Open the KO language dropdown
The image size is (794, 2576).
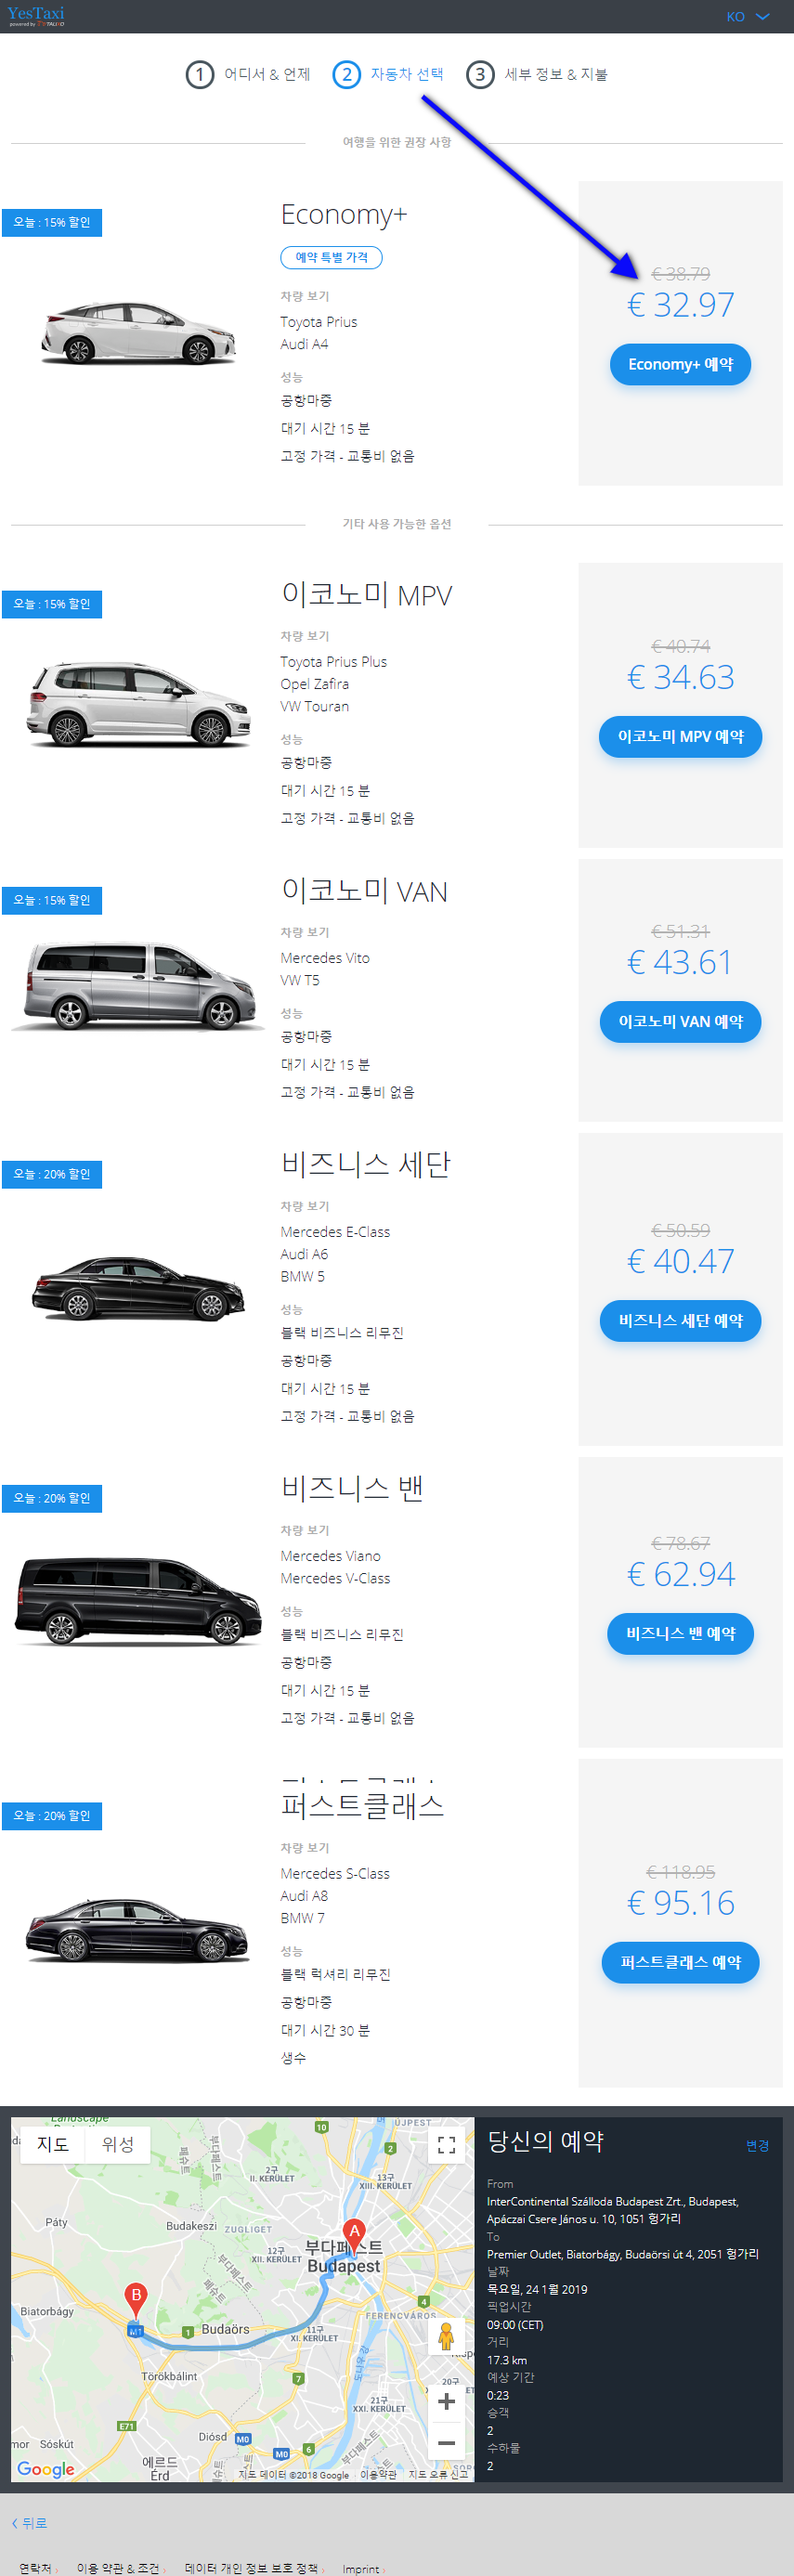coord(748,17)
